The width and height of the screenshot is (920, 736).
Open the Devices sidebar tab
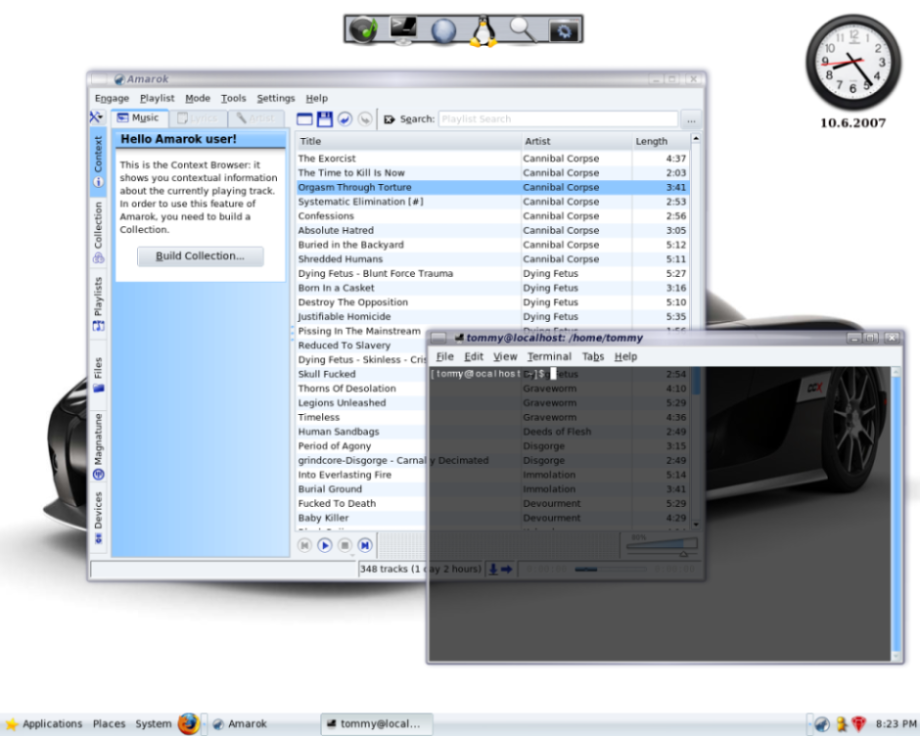98,518
